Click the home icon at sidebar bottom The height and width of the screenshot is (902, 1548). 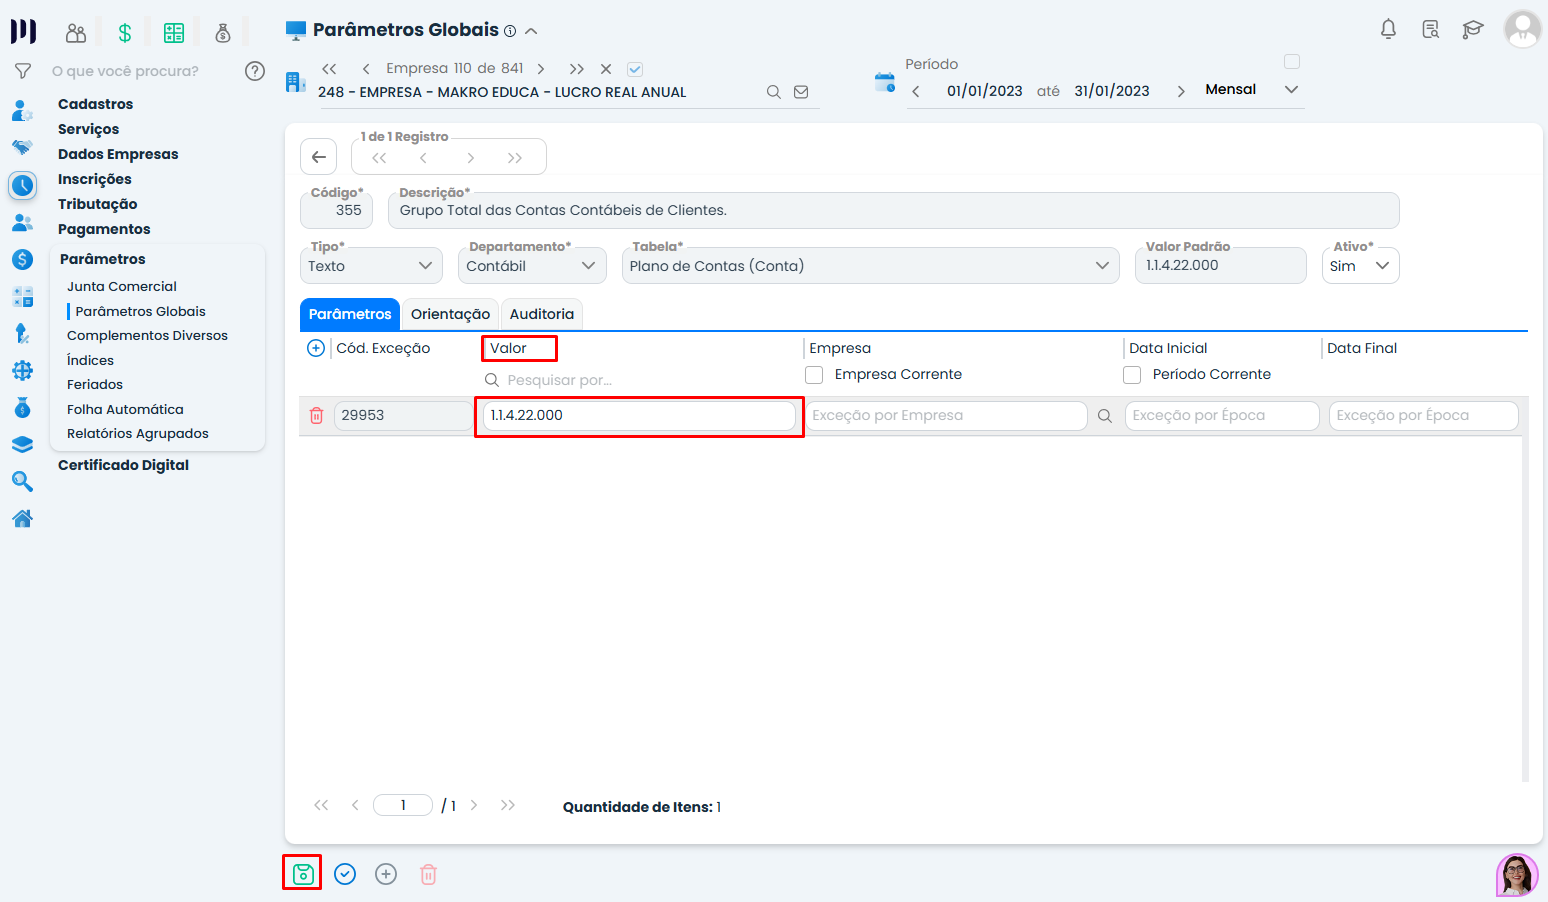click(22, 518)
